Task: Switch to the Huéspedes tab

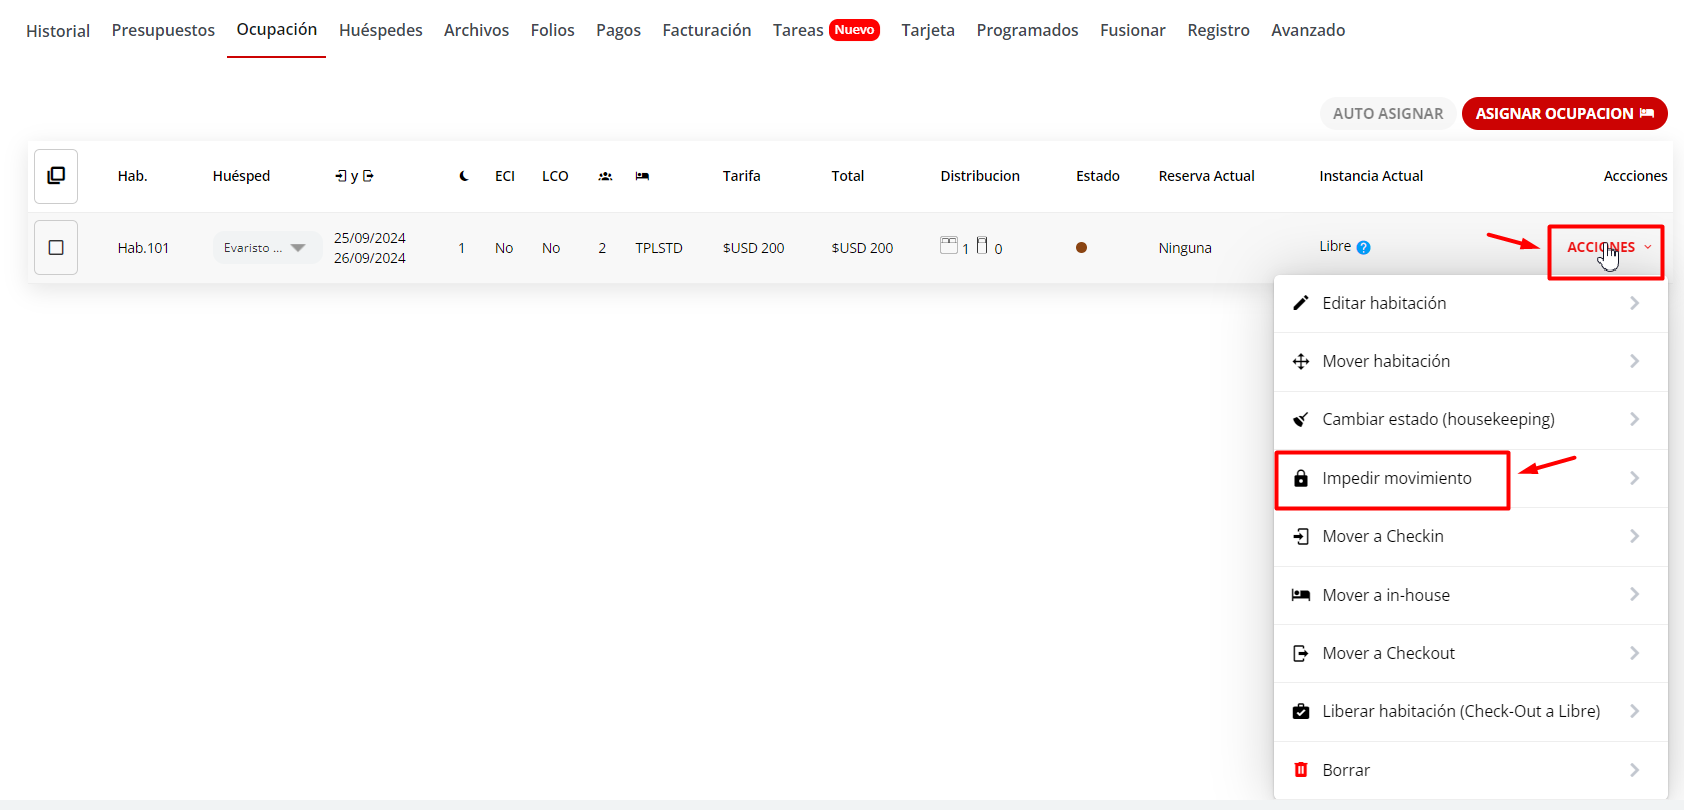Action: pos(380,30)
